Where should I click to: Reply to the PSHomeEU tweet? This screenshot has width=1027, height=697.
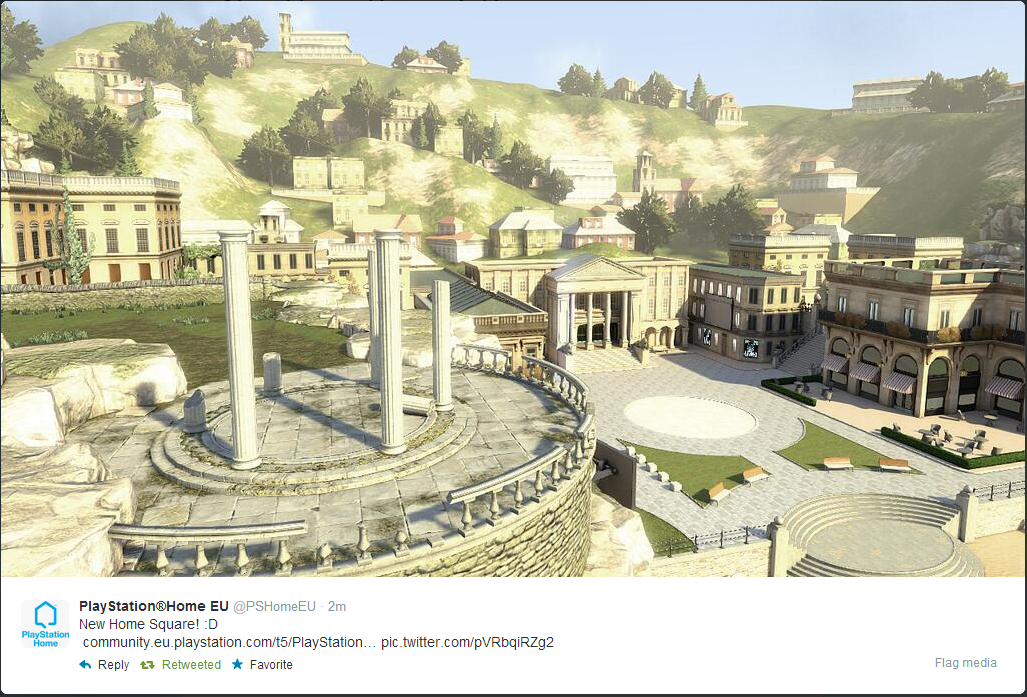[113, 664]
